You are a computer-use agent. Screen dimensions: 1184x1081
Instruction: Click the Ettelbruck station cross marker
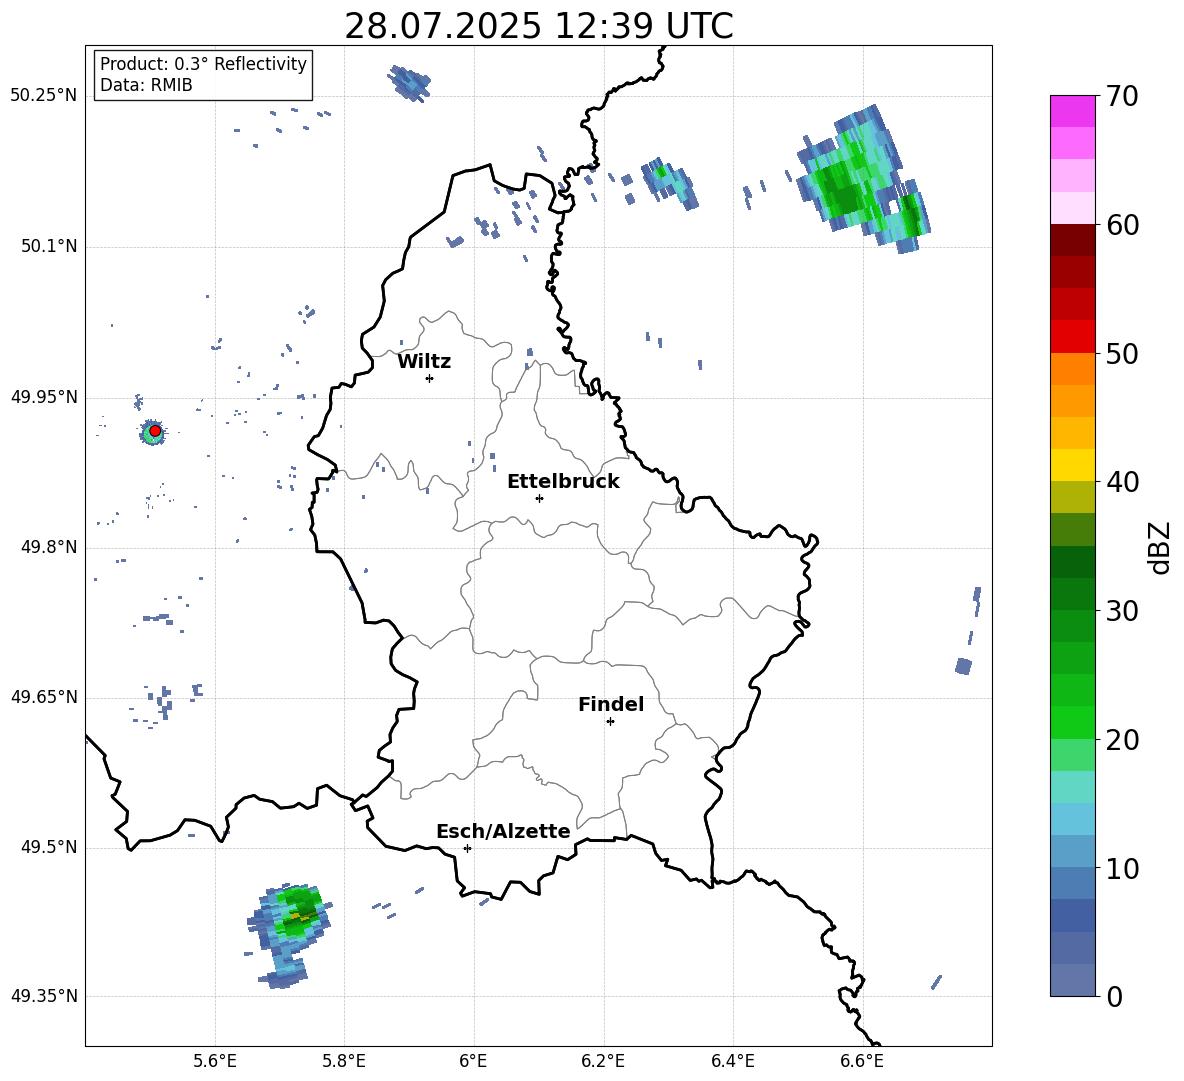tap(539, 498)
